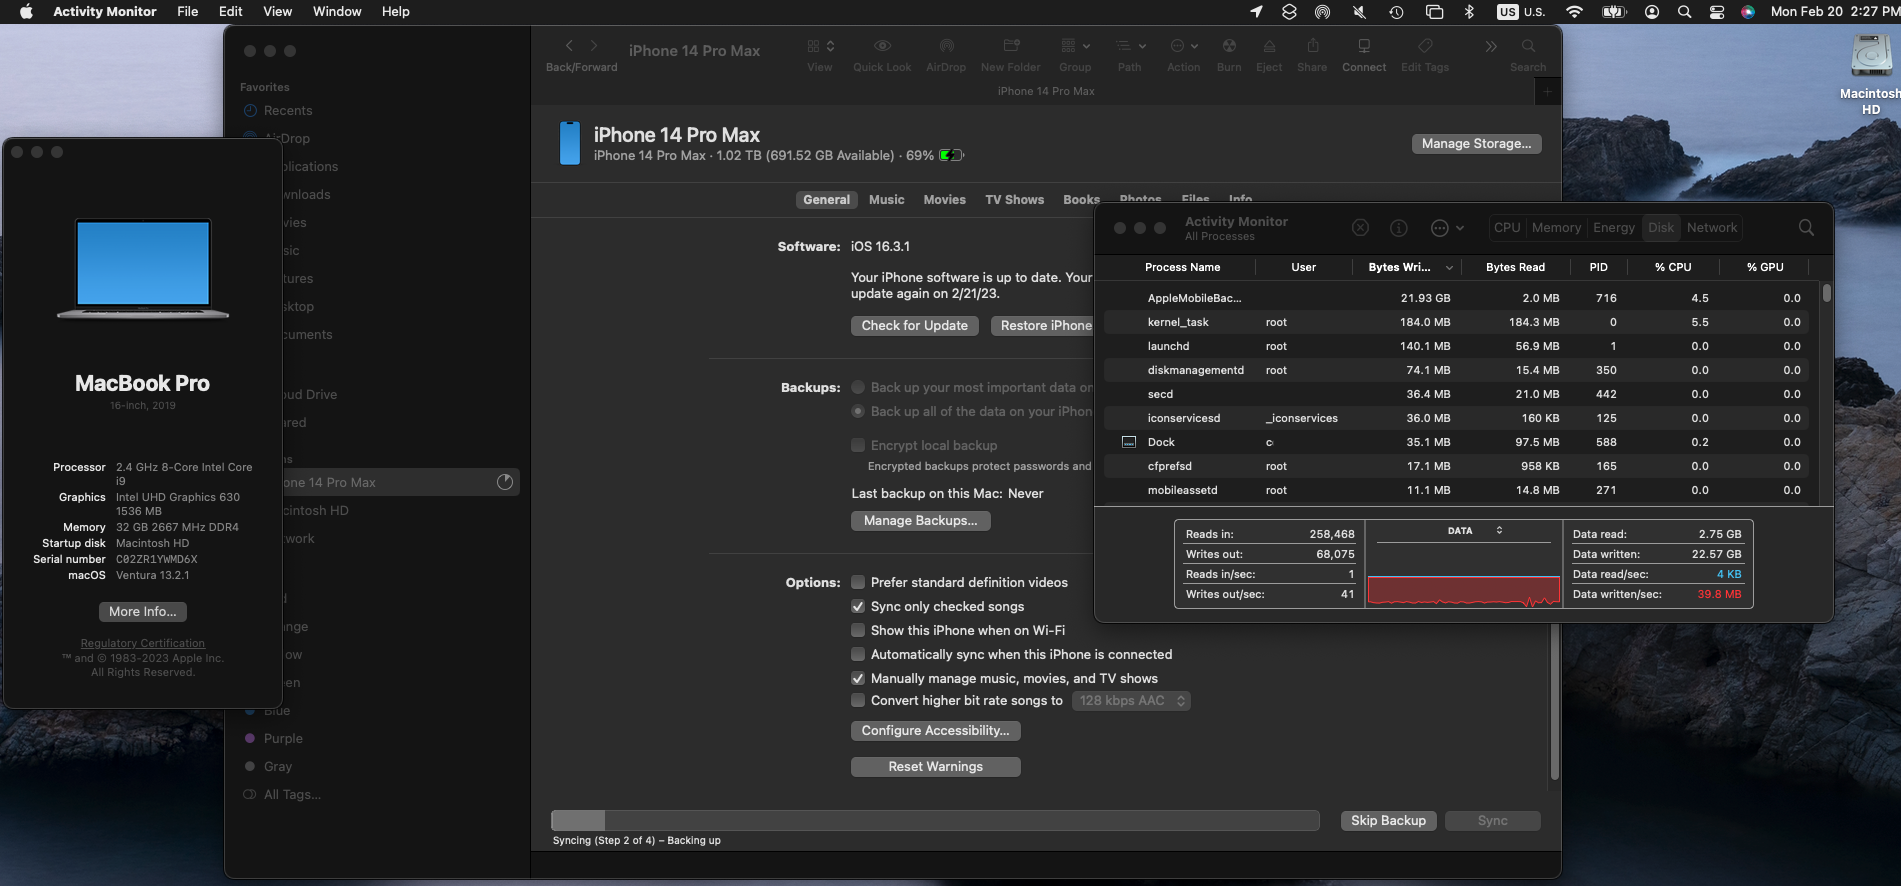Image resolution: width=1901 pixels, height=886 pixels.
Task: Switch to the Network tab
Action: pyautogui.click(x=1711, y=228)
